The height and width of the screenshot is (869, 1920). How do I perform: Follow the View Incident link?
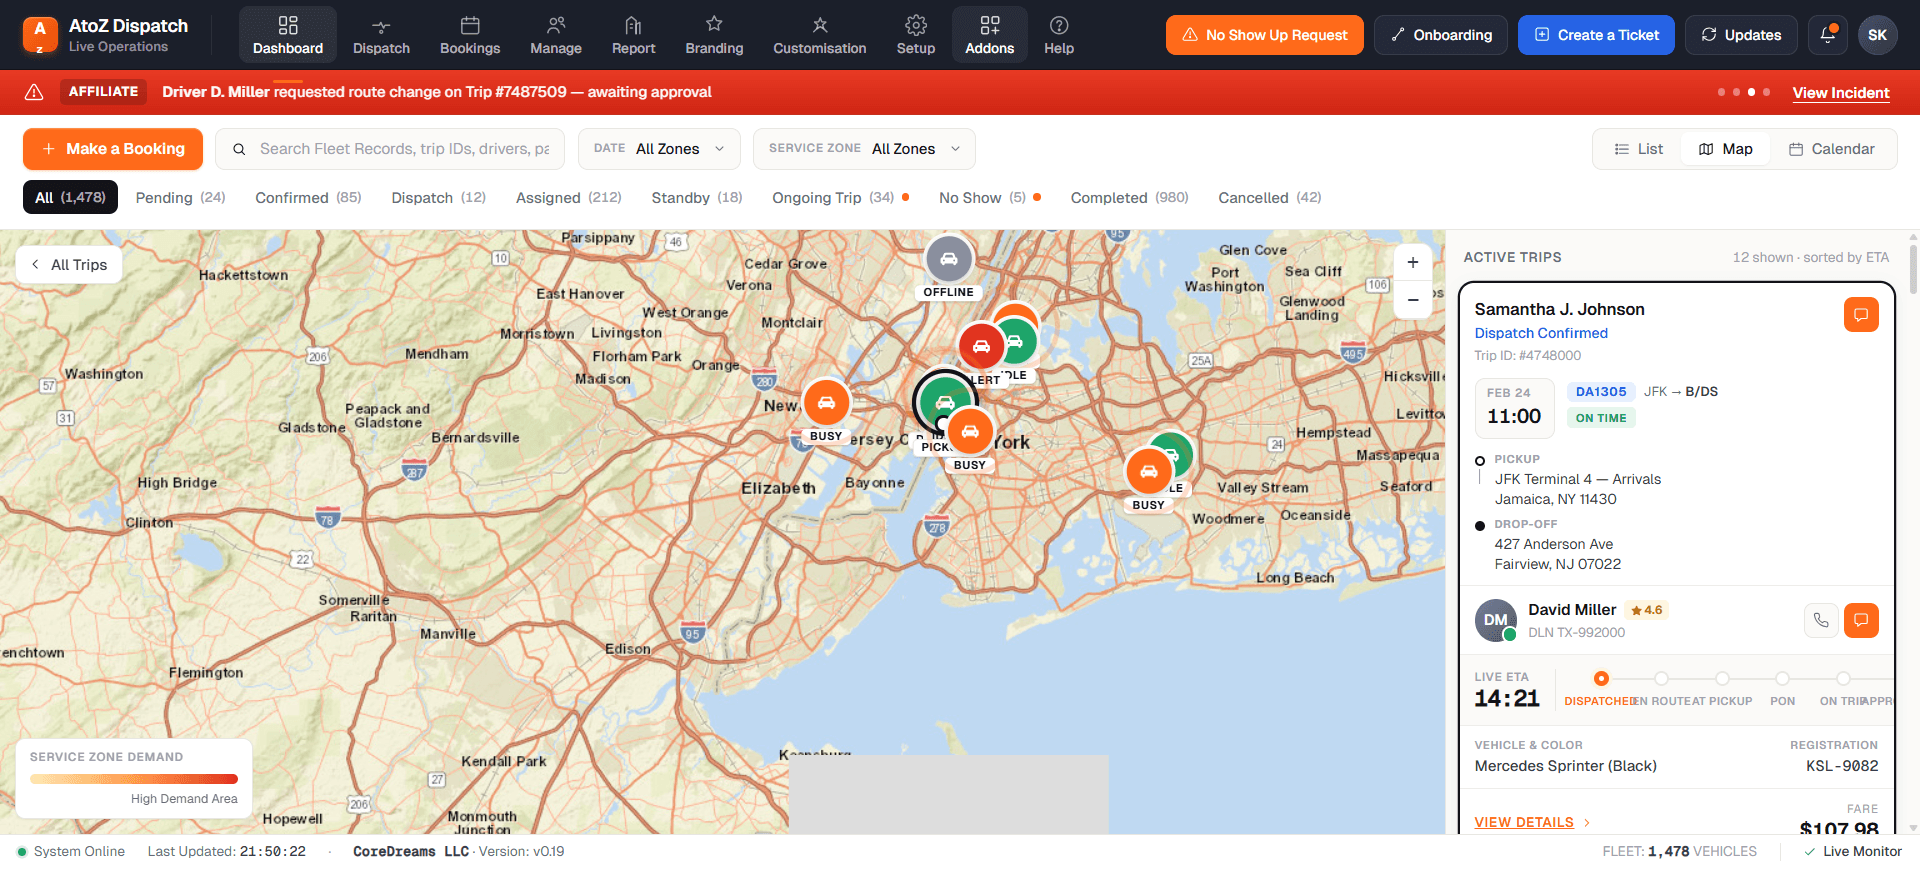1841,92
